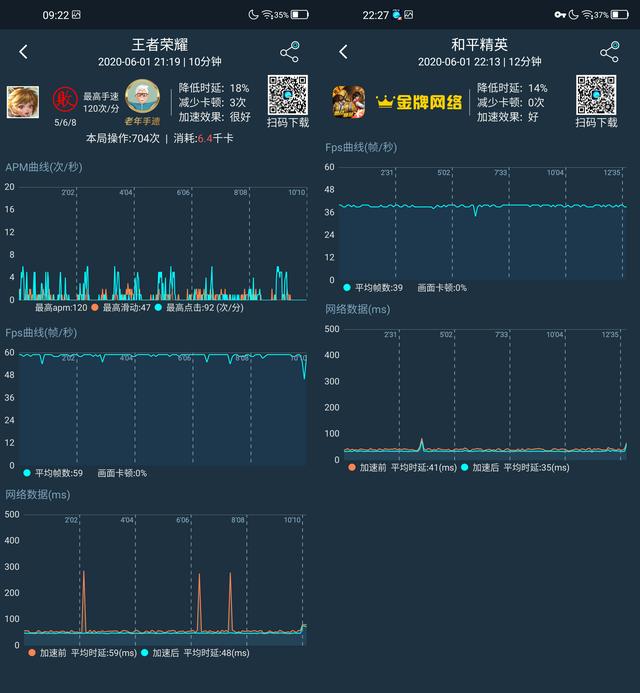Tap VPN key icon in 22:27 status bar

[560, 15]
